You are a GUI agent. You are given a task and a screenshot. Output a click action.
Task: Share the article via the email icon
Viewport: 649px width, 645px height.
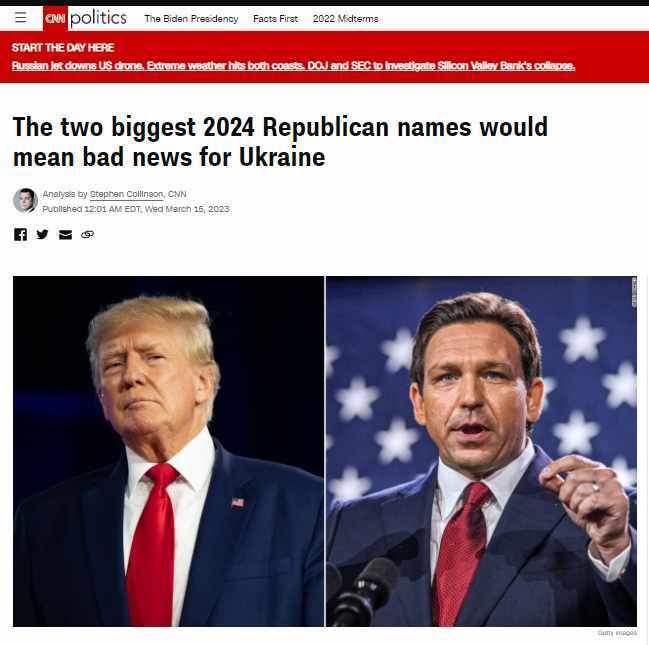(x=65, y=235)
